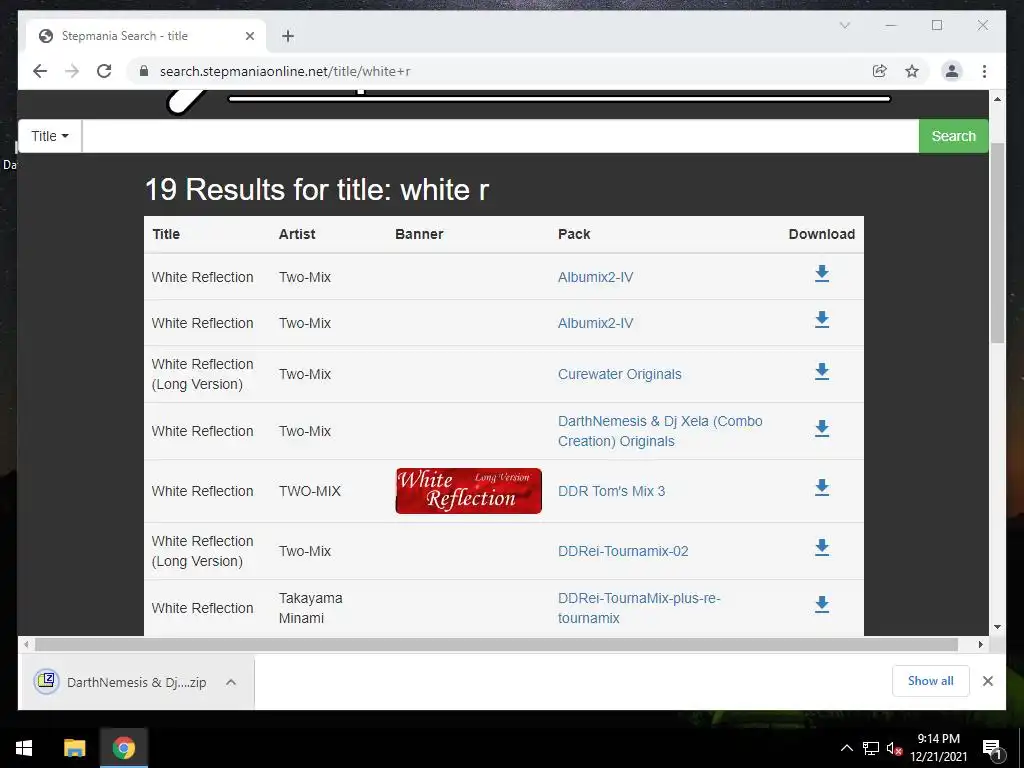
Task: Open the DDRei-Tournamix-02 pack link
Action: (x=622, y=551)
